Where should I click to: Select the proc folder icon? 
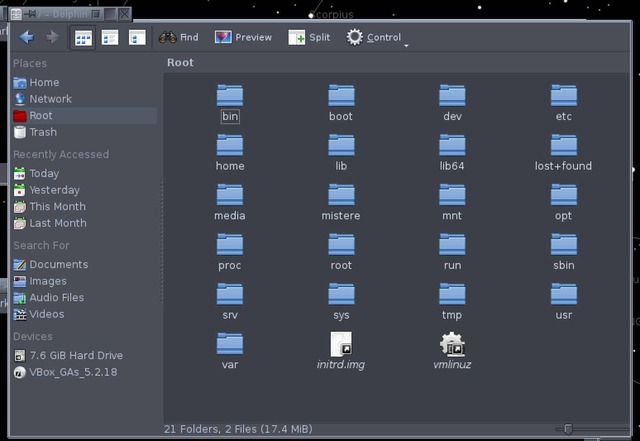click(230, 245)
